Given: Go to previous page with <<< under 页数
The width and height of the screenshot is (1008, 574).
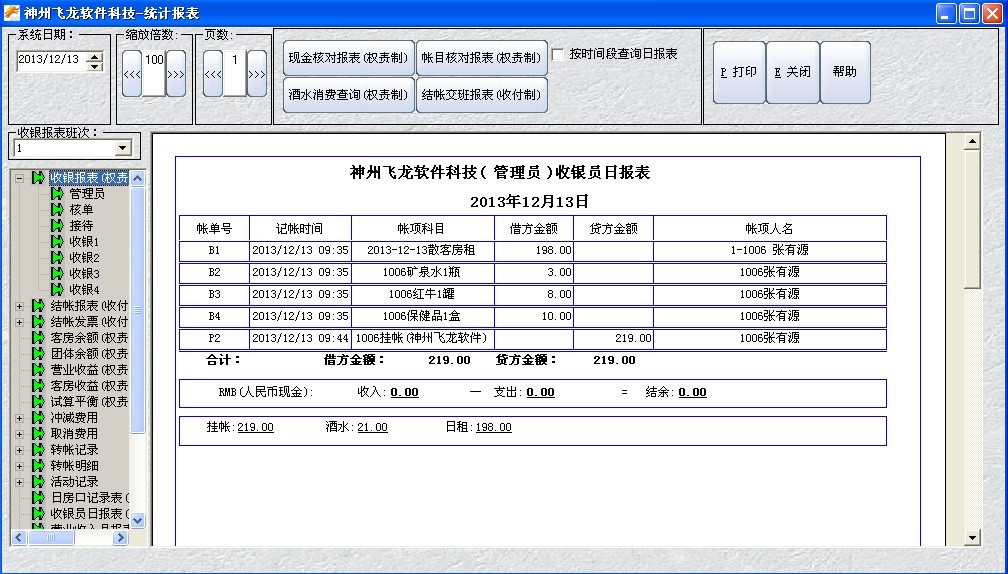Looking at the screenshot, I should [x=213, y=74].
